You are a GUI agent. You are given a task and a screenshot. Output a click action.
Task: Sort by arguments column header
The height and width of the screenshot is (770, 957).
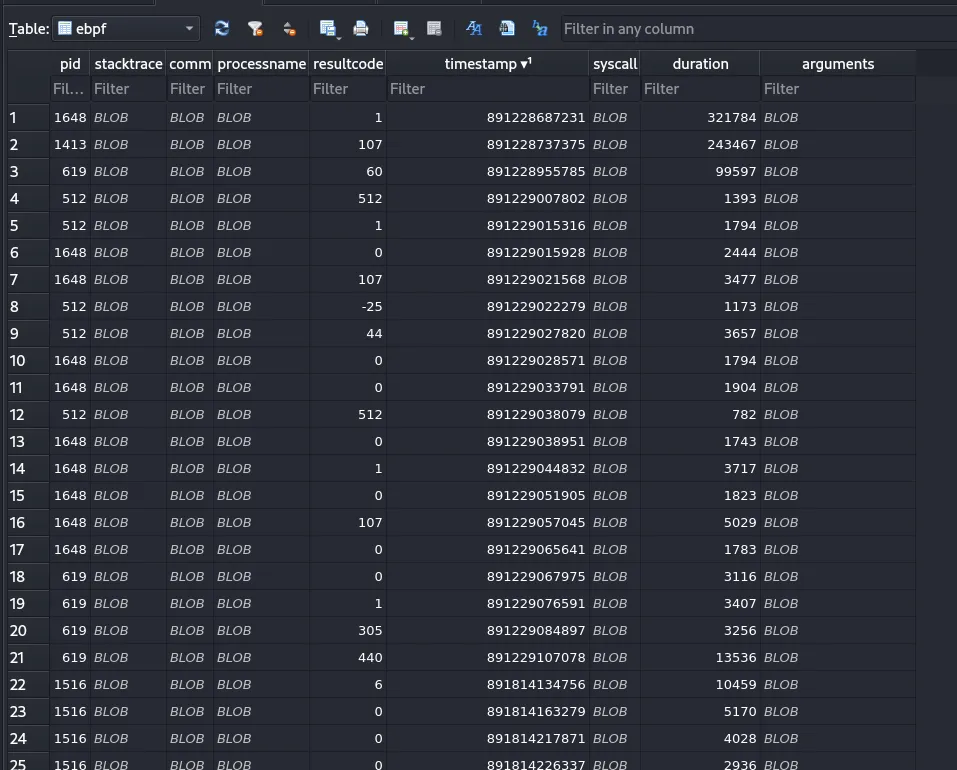point(837,64)
